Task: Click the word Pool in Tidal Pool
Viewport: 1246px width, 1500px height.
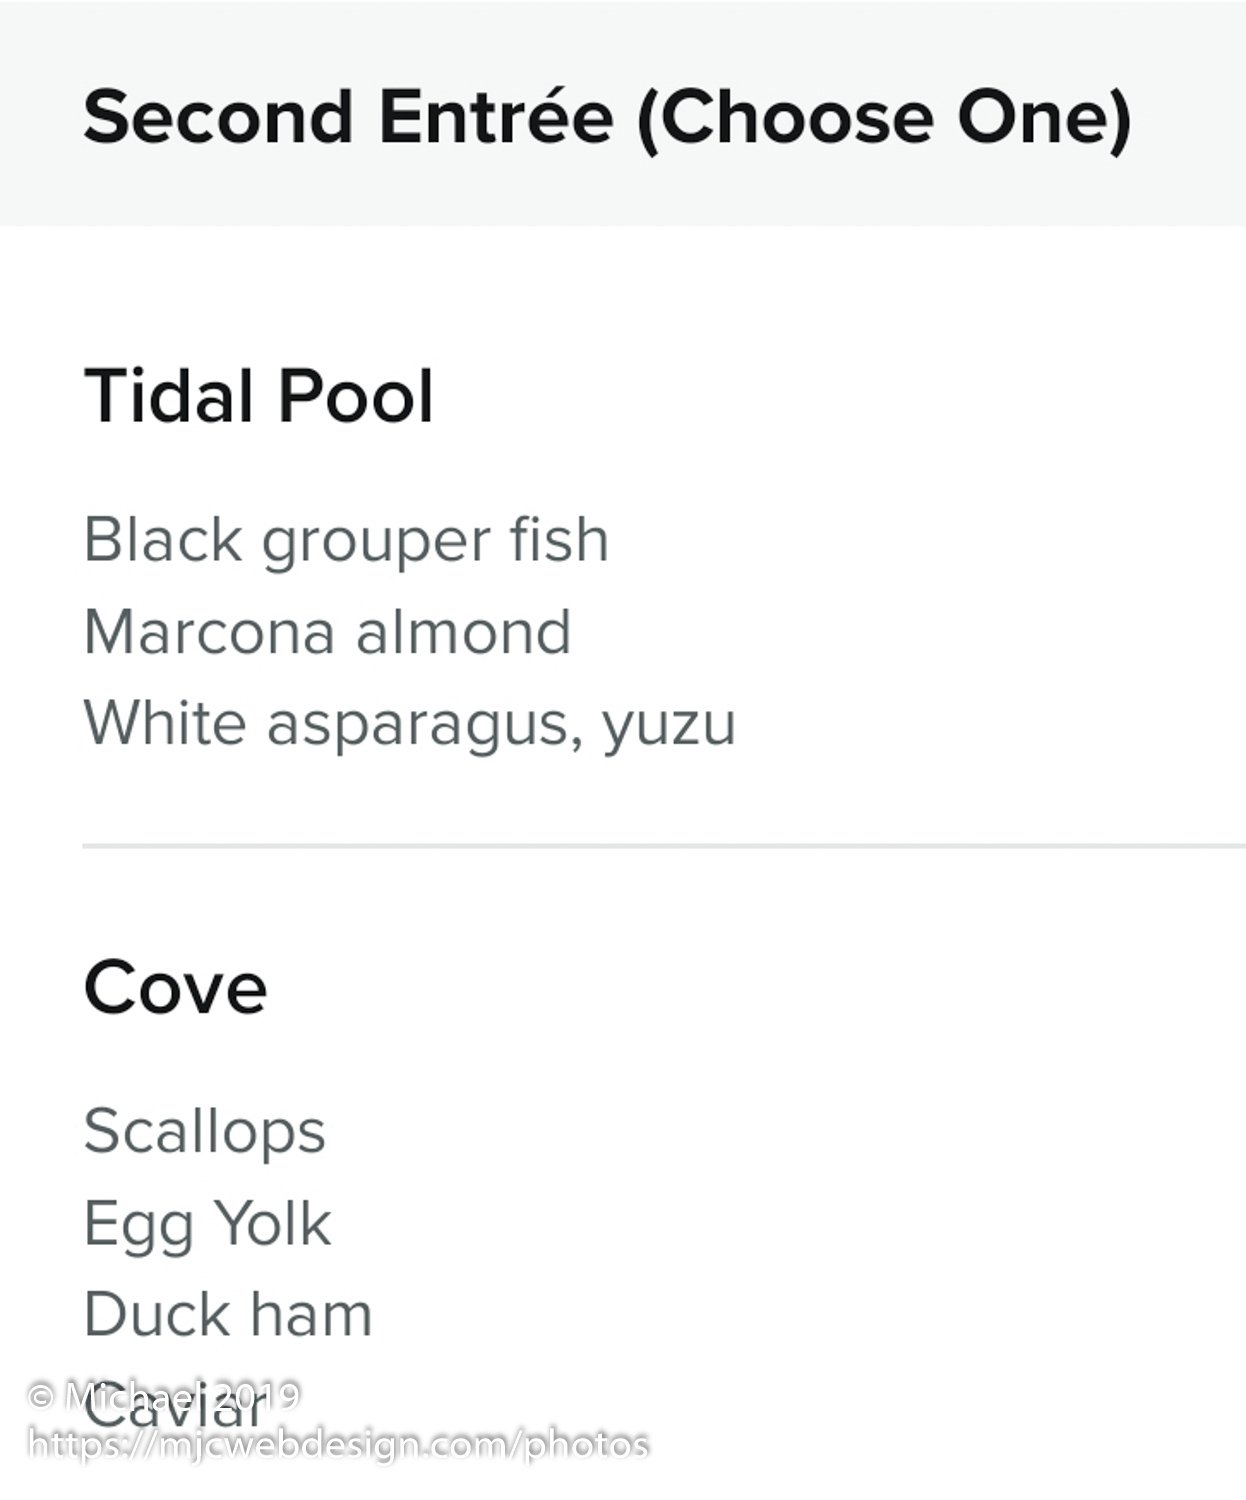Action: 356,396
